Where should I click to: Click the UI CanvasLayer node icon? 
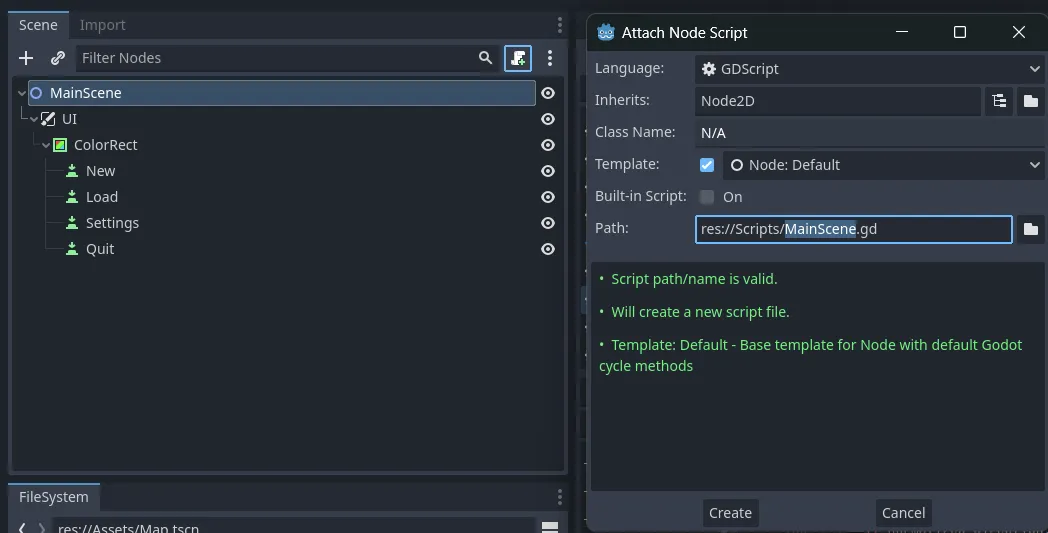[x=48, y=119]
